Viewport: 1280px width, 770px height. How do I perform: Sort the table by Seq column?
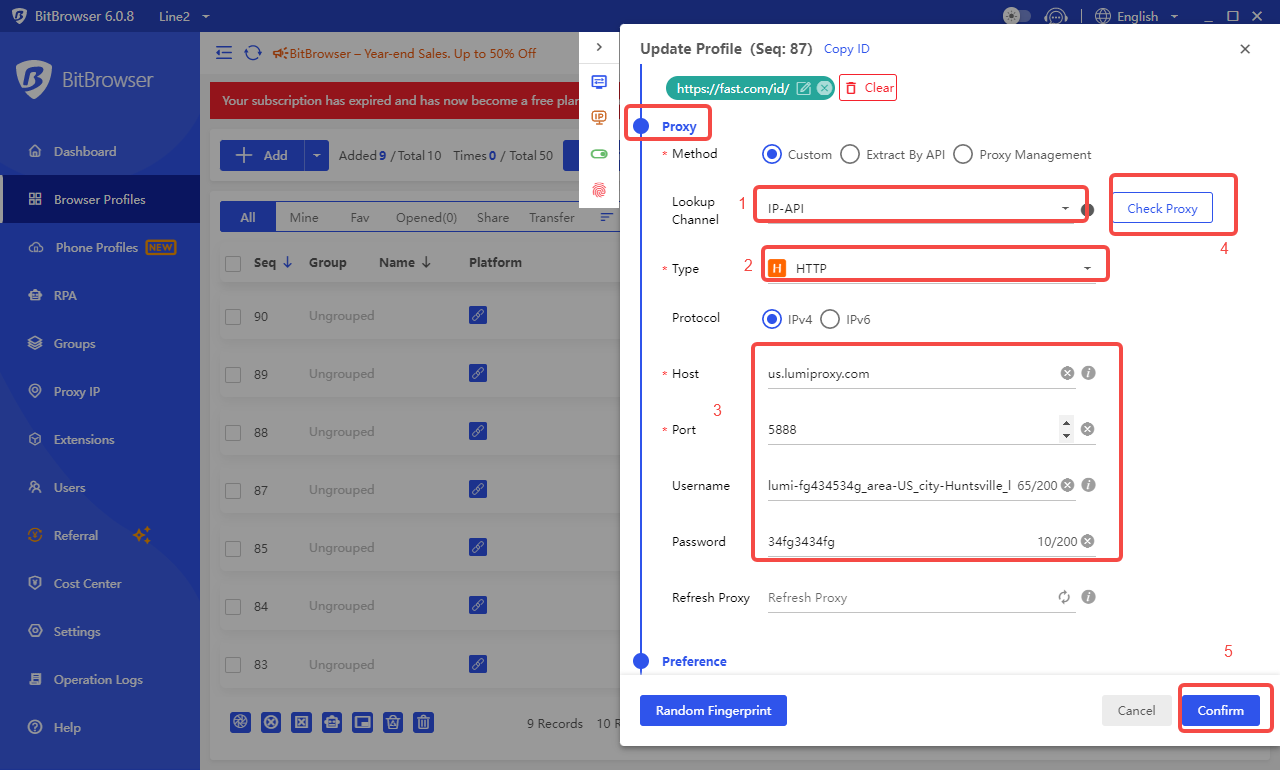pos(273,262)
